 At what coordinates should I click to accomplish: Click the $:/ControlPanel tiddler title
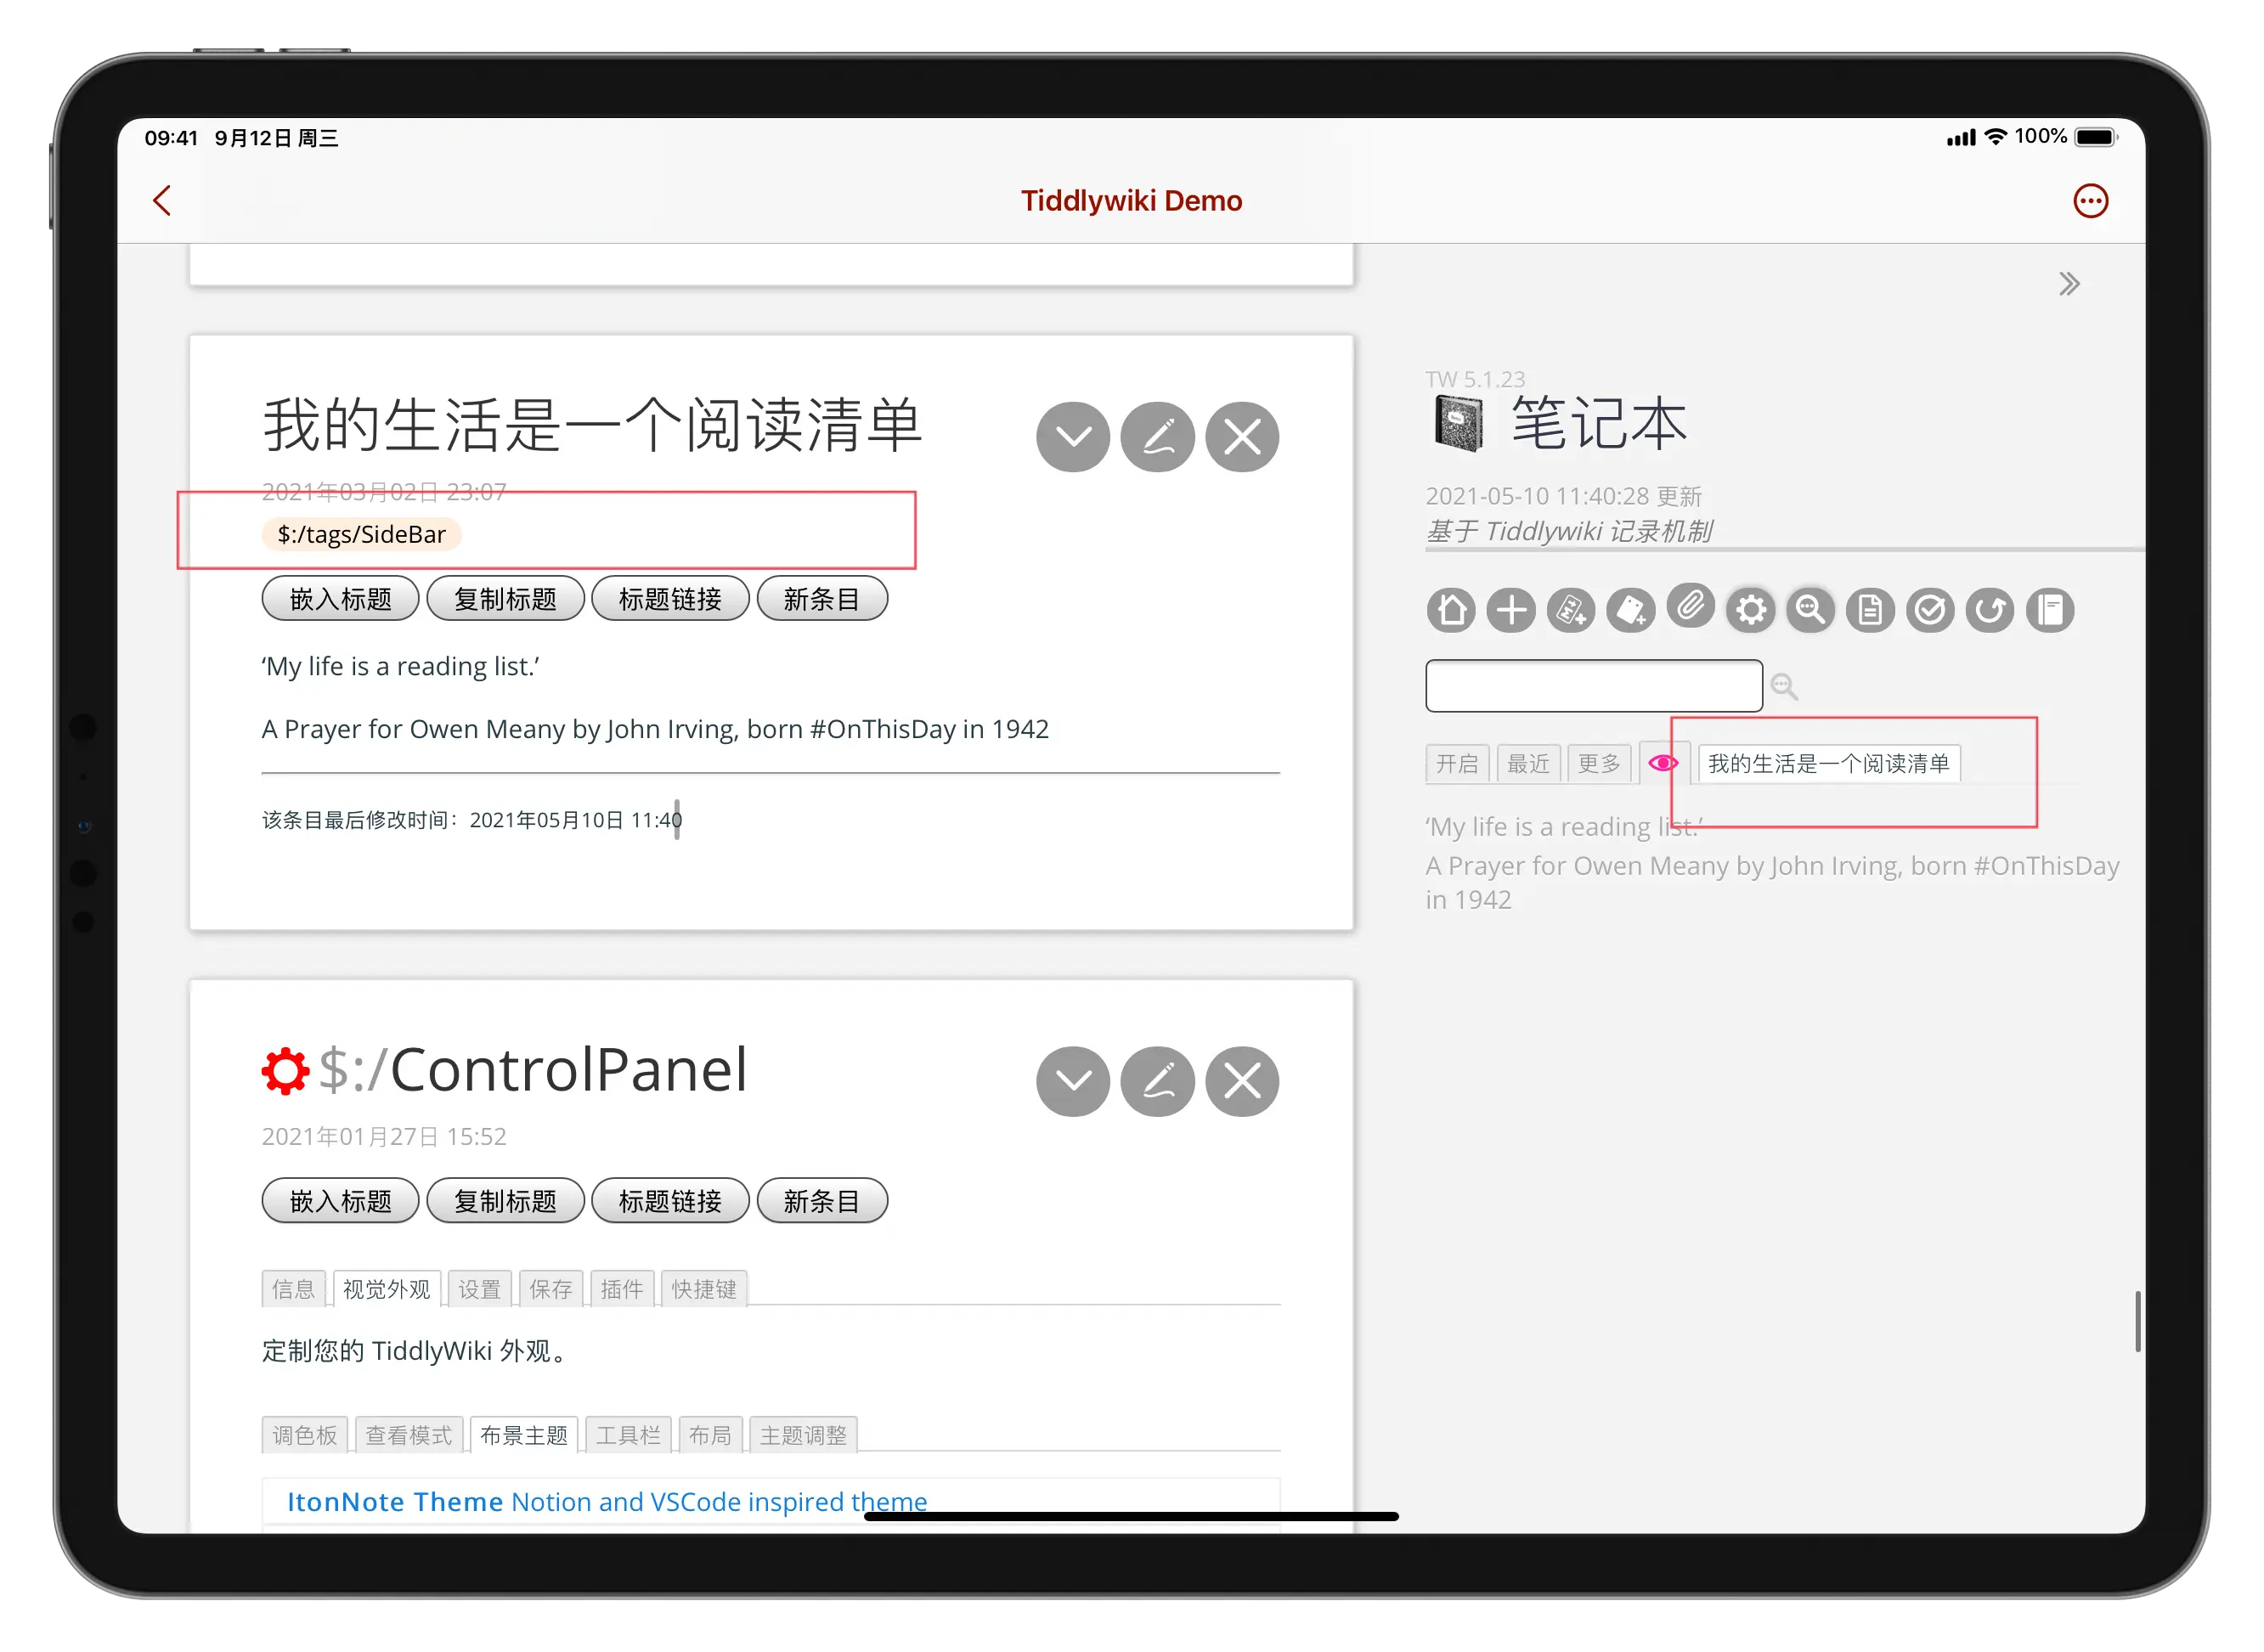tap(532, 1070)
